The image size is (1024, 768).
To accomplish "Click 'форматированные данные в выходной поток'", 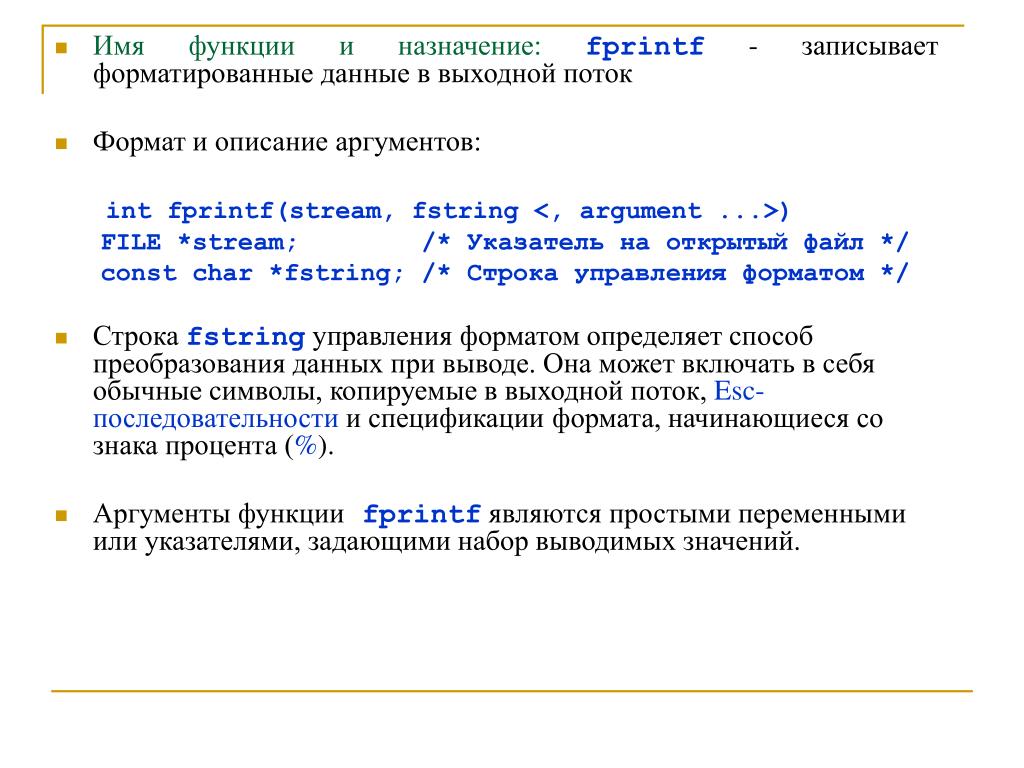I will click(x=362, y=74).
